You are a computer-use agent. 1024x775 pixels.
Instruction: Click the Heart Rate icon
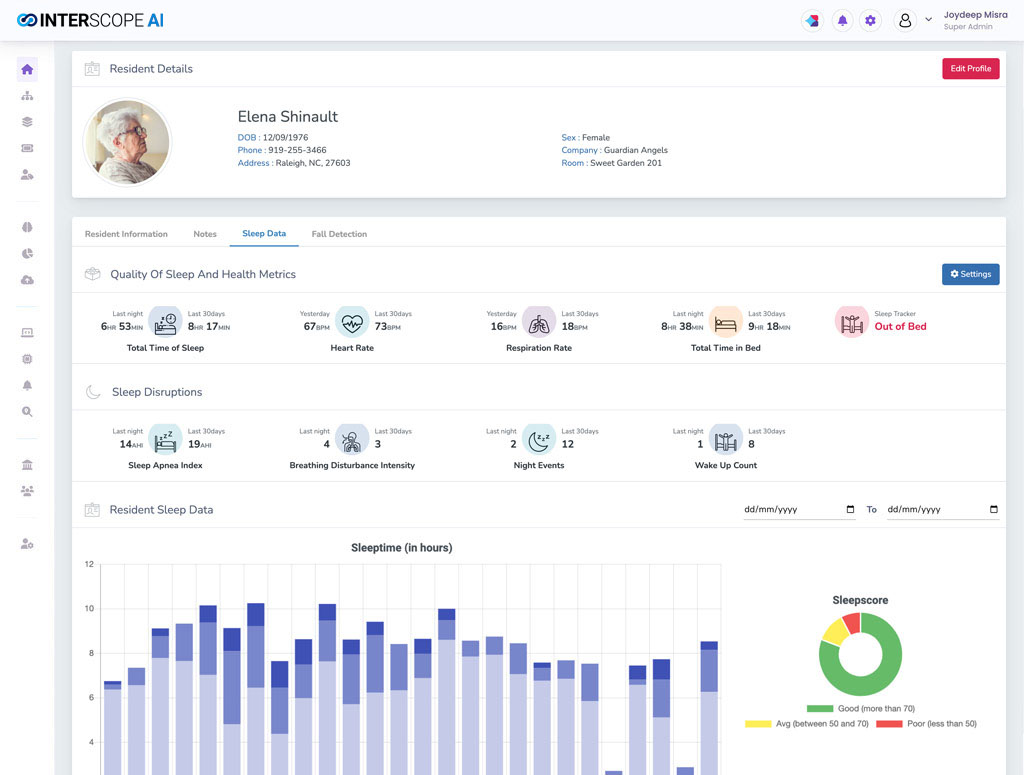(352, 322)
